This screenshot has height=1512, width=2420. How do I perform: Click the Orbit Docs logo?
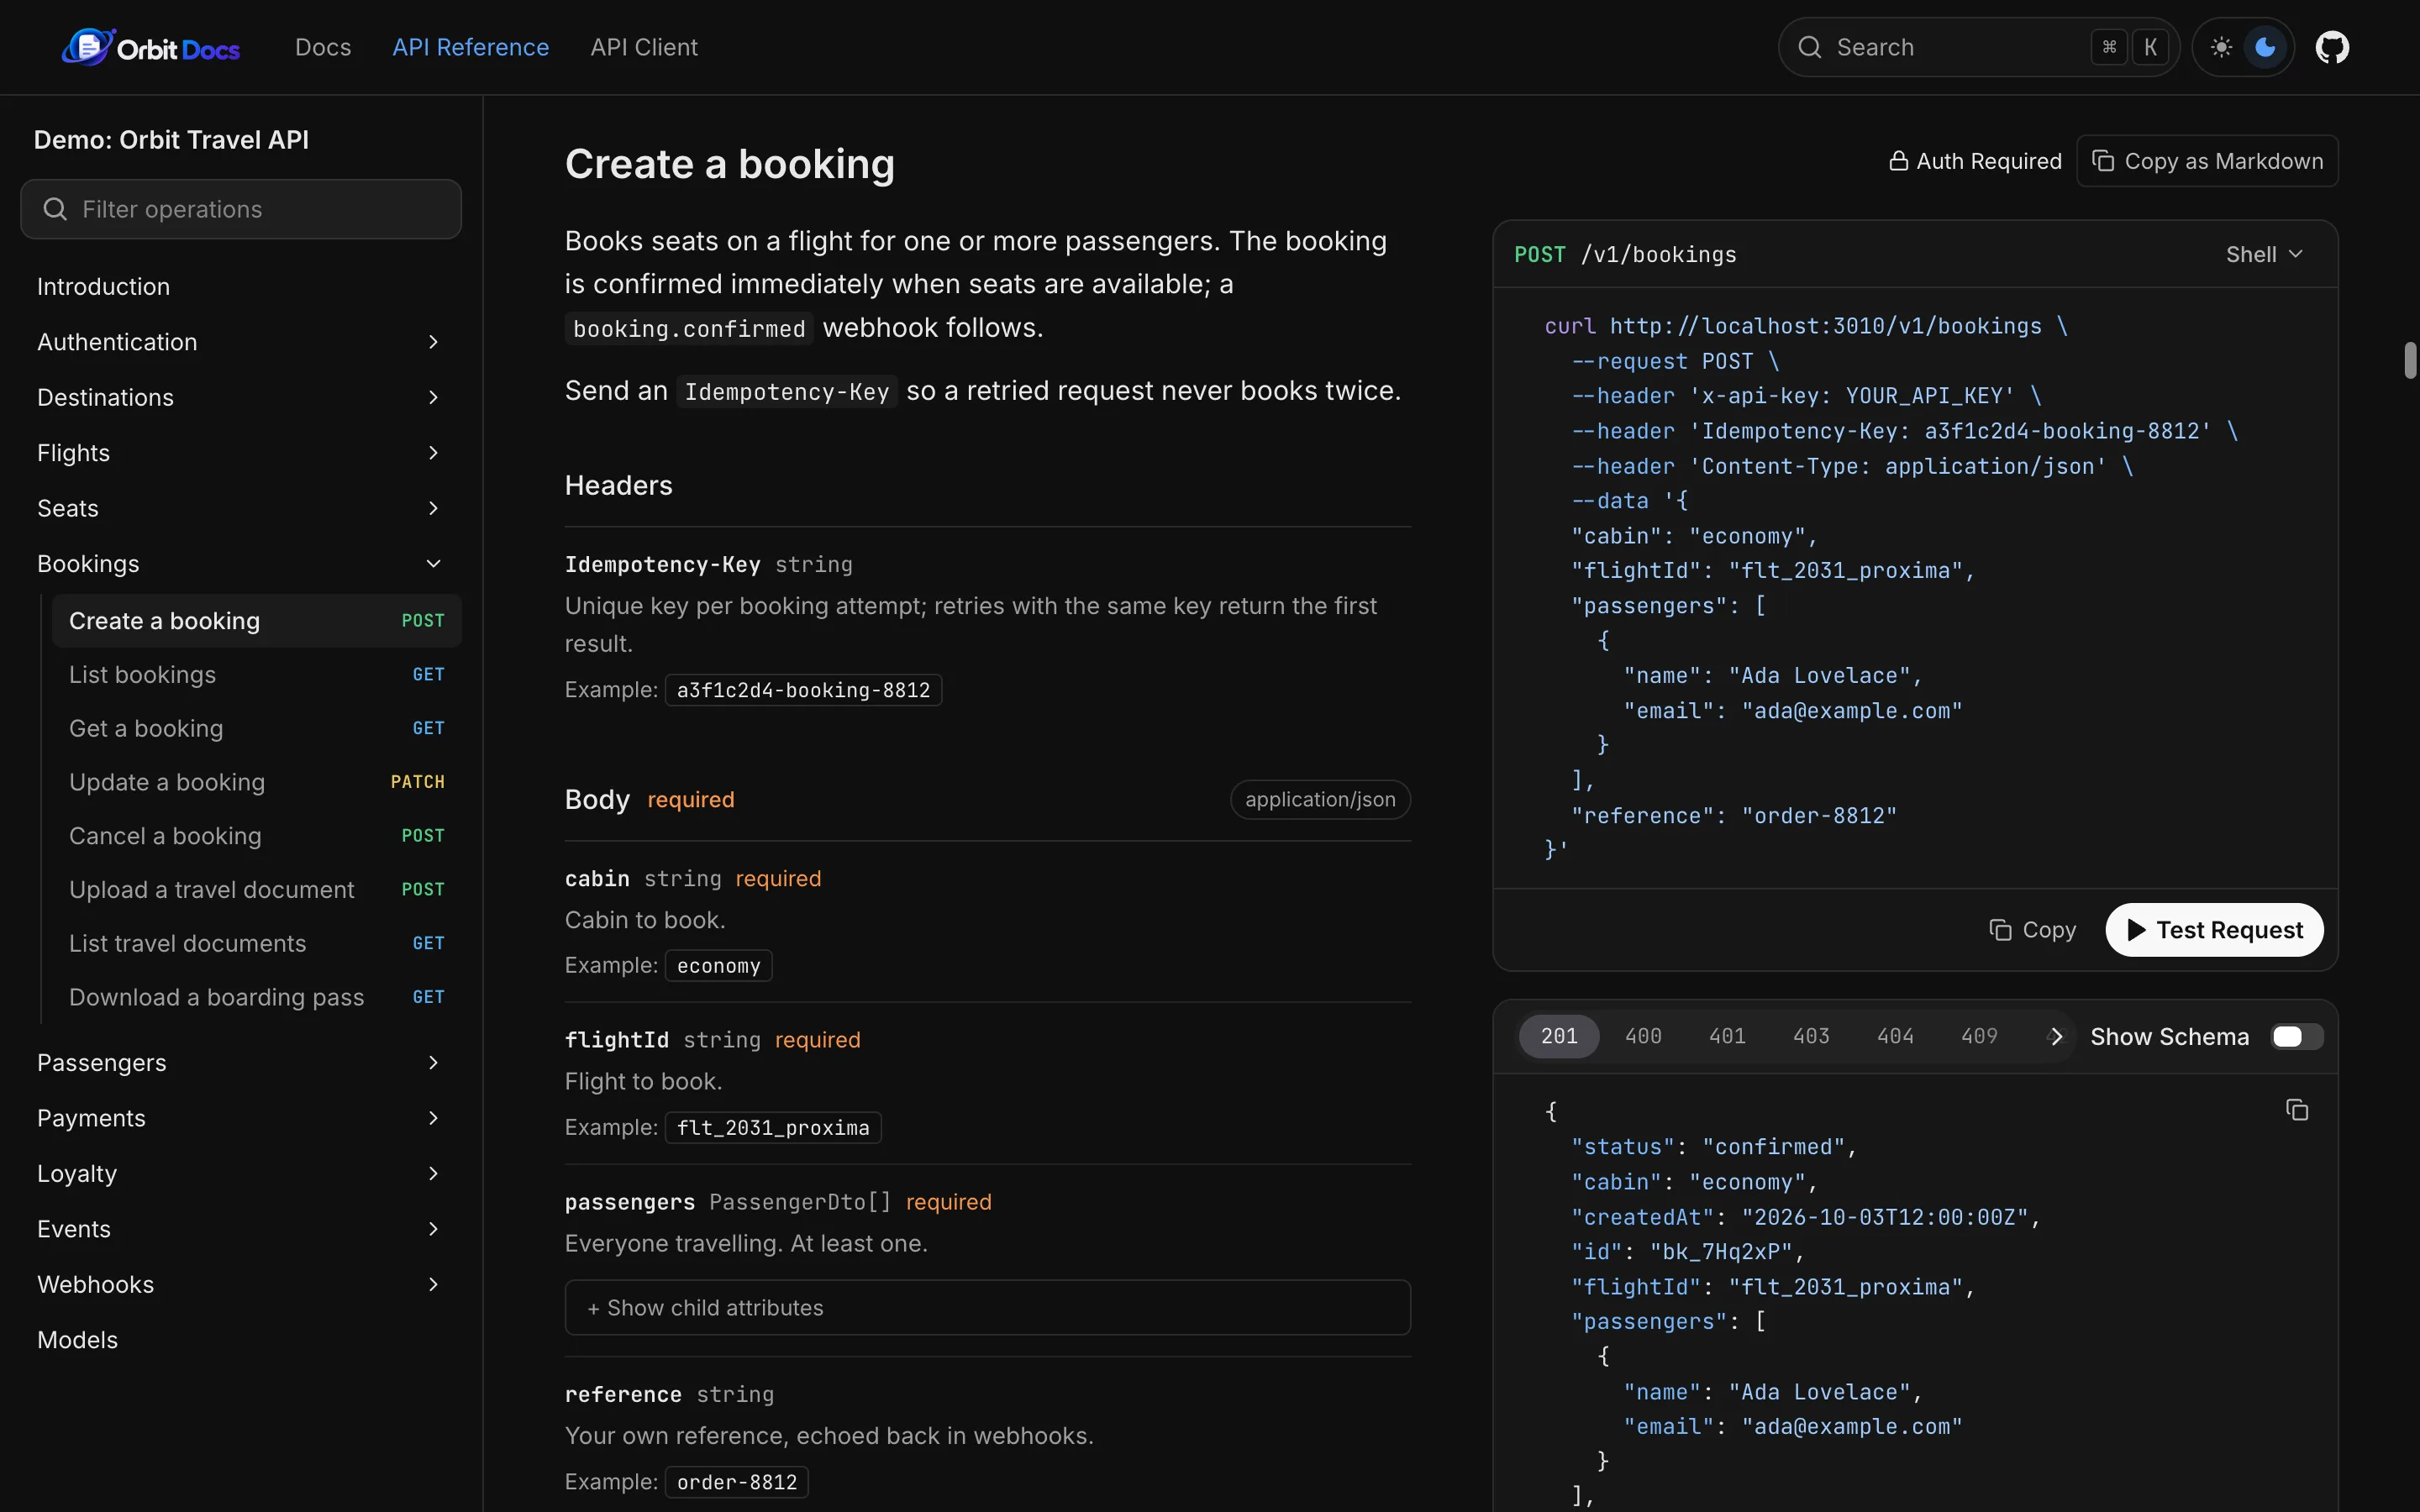(x=150, y=47)
